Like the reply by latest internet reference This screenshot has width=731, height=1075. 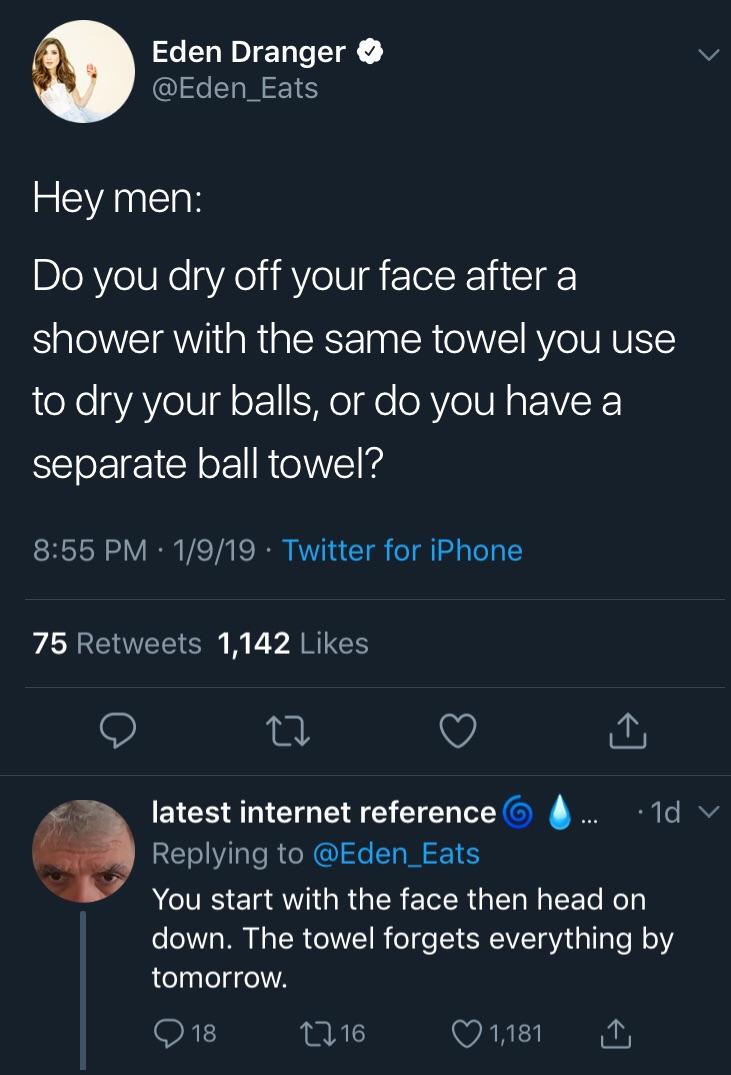(466, 1033)
